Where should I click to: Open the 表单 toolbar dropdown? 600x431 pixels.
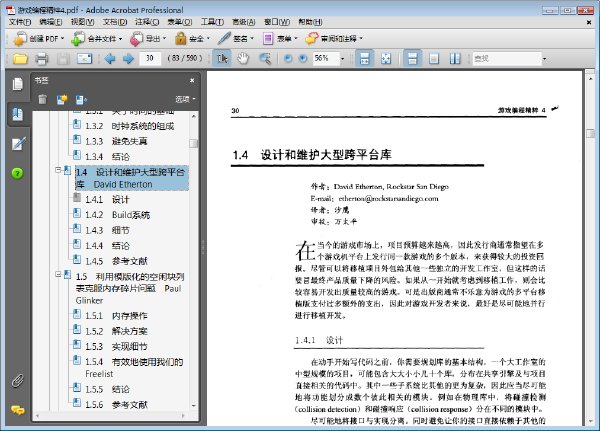click(280, 39)
